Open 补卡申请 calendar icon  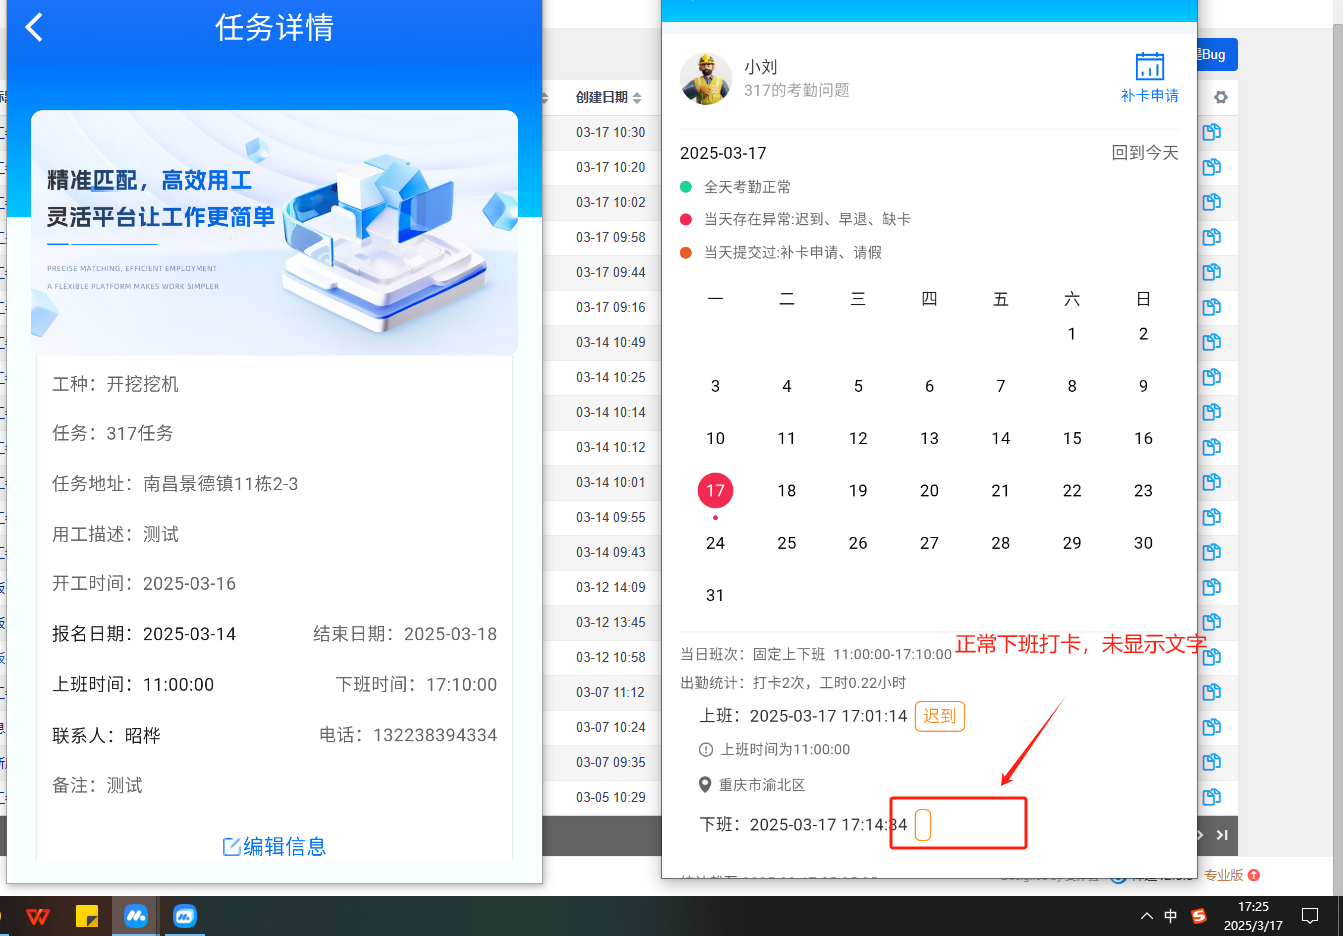[x=1149, y=67]
